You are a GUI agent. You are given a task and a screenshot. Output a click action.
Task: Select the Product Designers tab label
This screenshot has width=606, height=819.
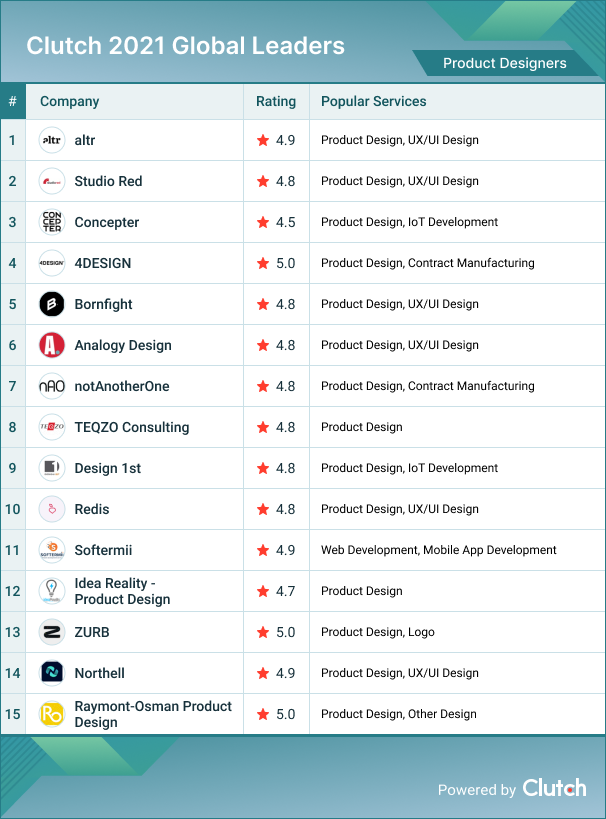pyautogui.click(x=504, y=63)
